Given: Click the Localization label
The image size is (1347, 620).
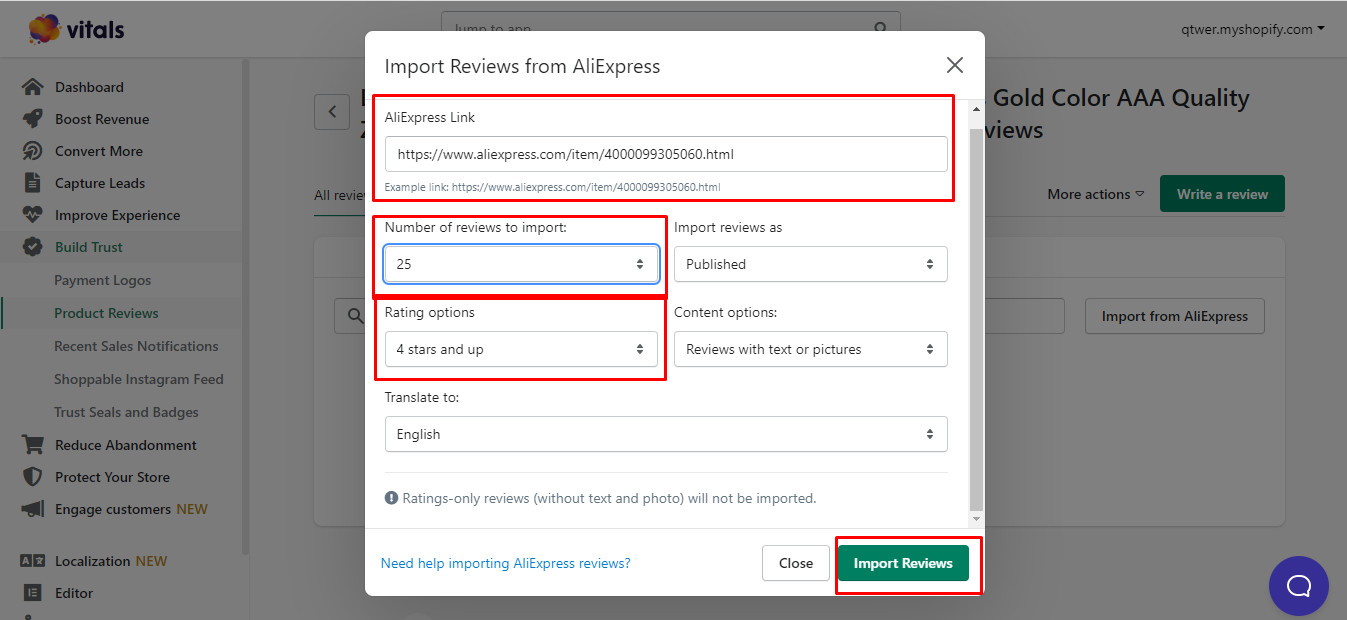Looking at the screenshot, I should (93, 561).
